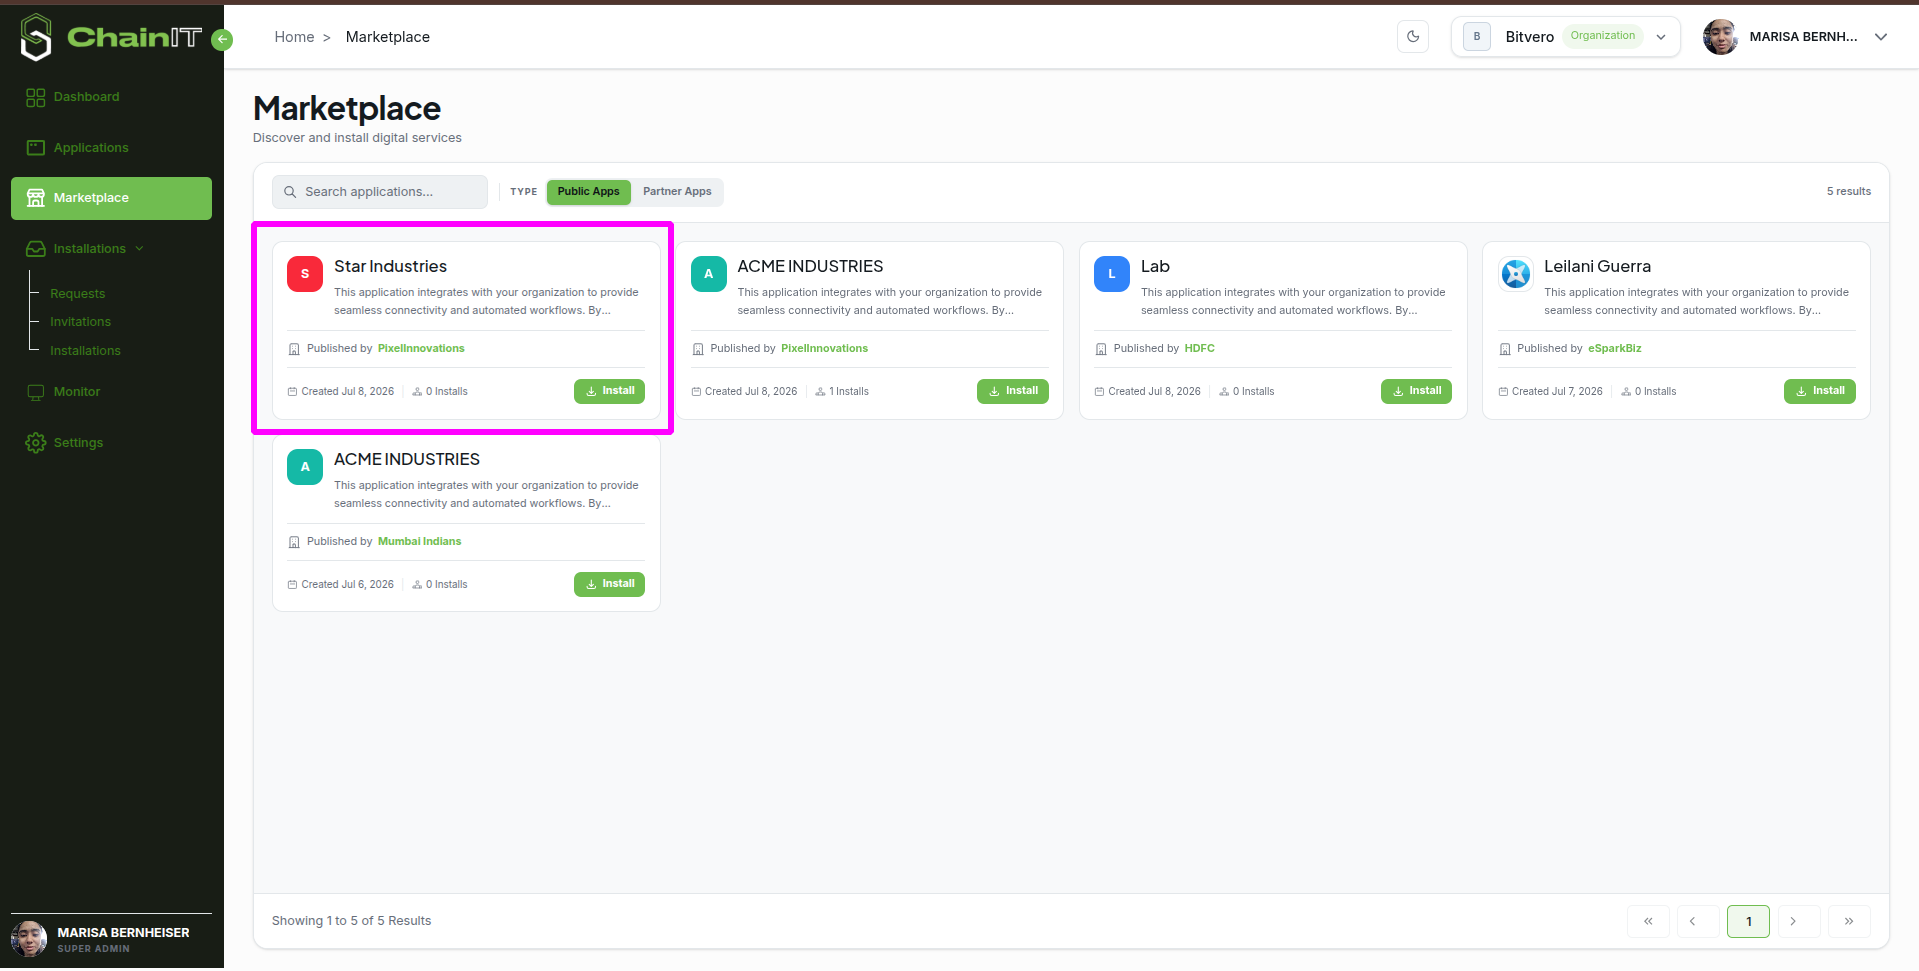
Task: Open the Marisa Bernheiser user menu
Action: (1795, 37)
